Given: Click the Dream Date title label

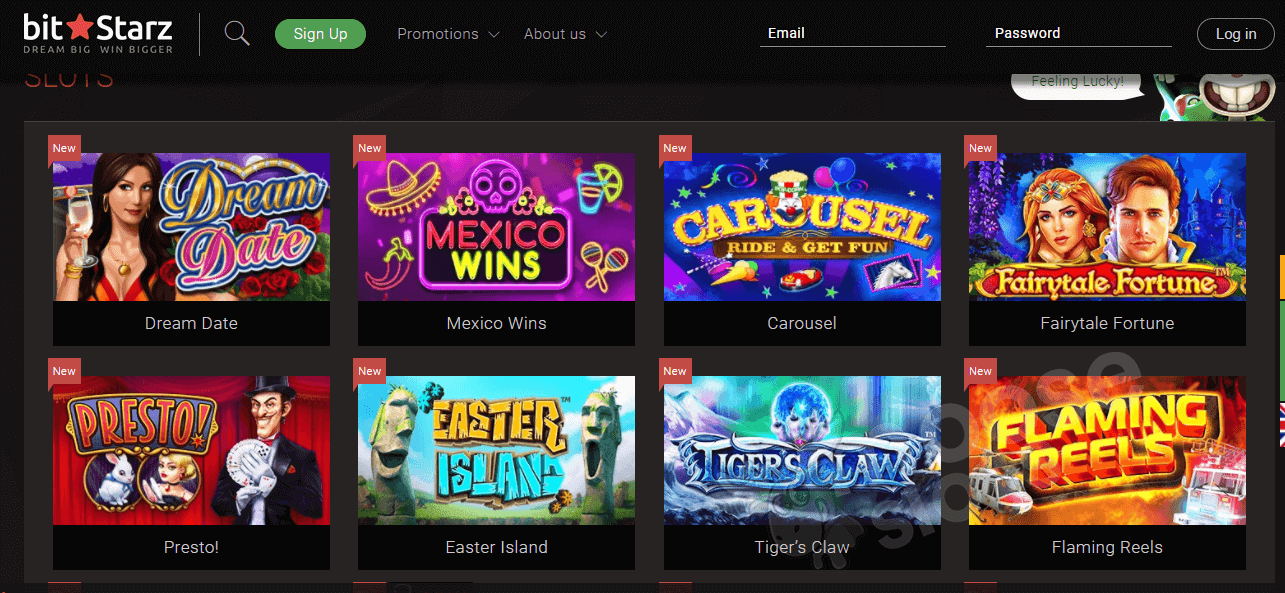Looking at the screenshot, I should tap(191, 323).
